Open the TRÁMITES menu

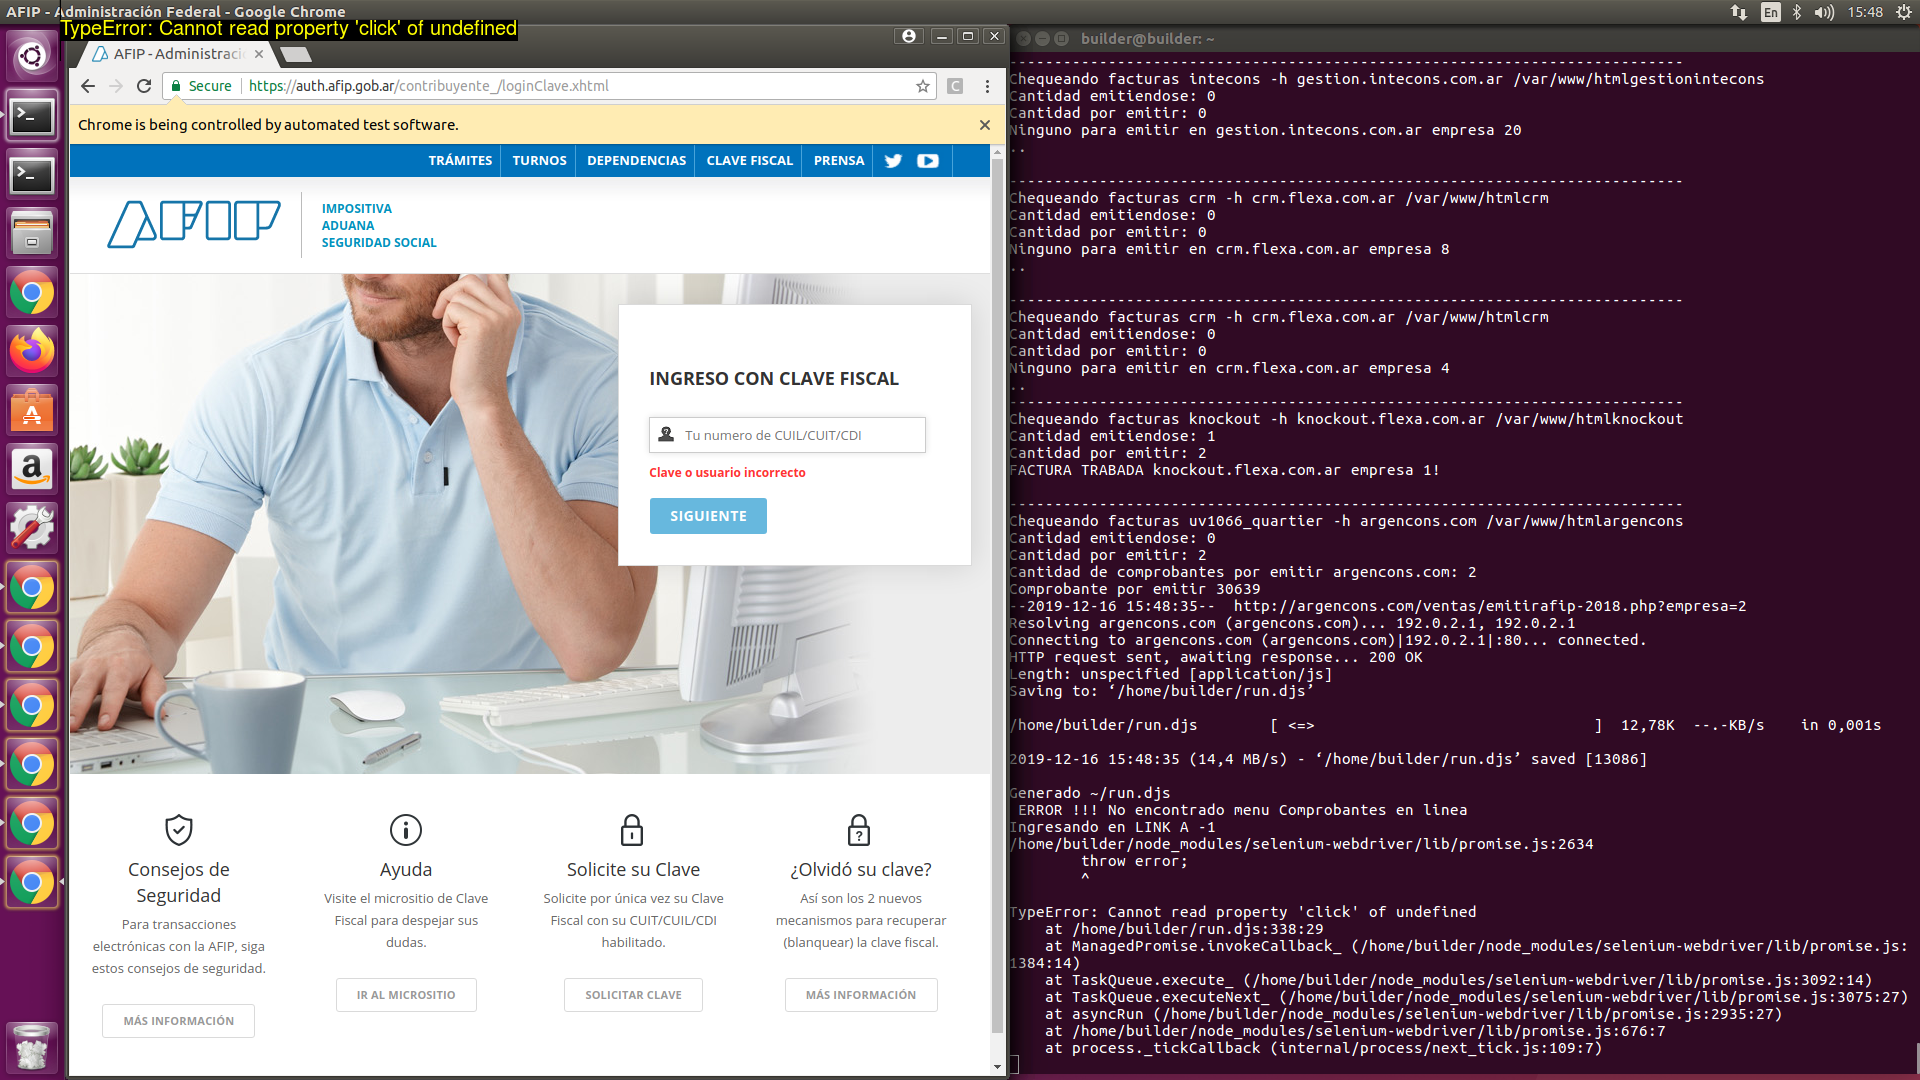pos(460,161)
